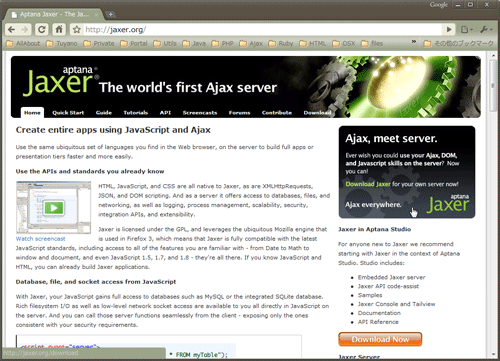Open the Portal bookmarks folder
The image size is (500, 361).
(134, 44)
